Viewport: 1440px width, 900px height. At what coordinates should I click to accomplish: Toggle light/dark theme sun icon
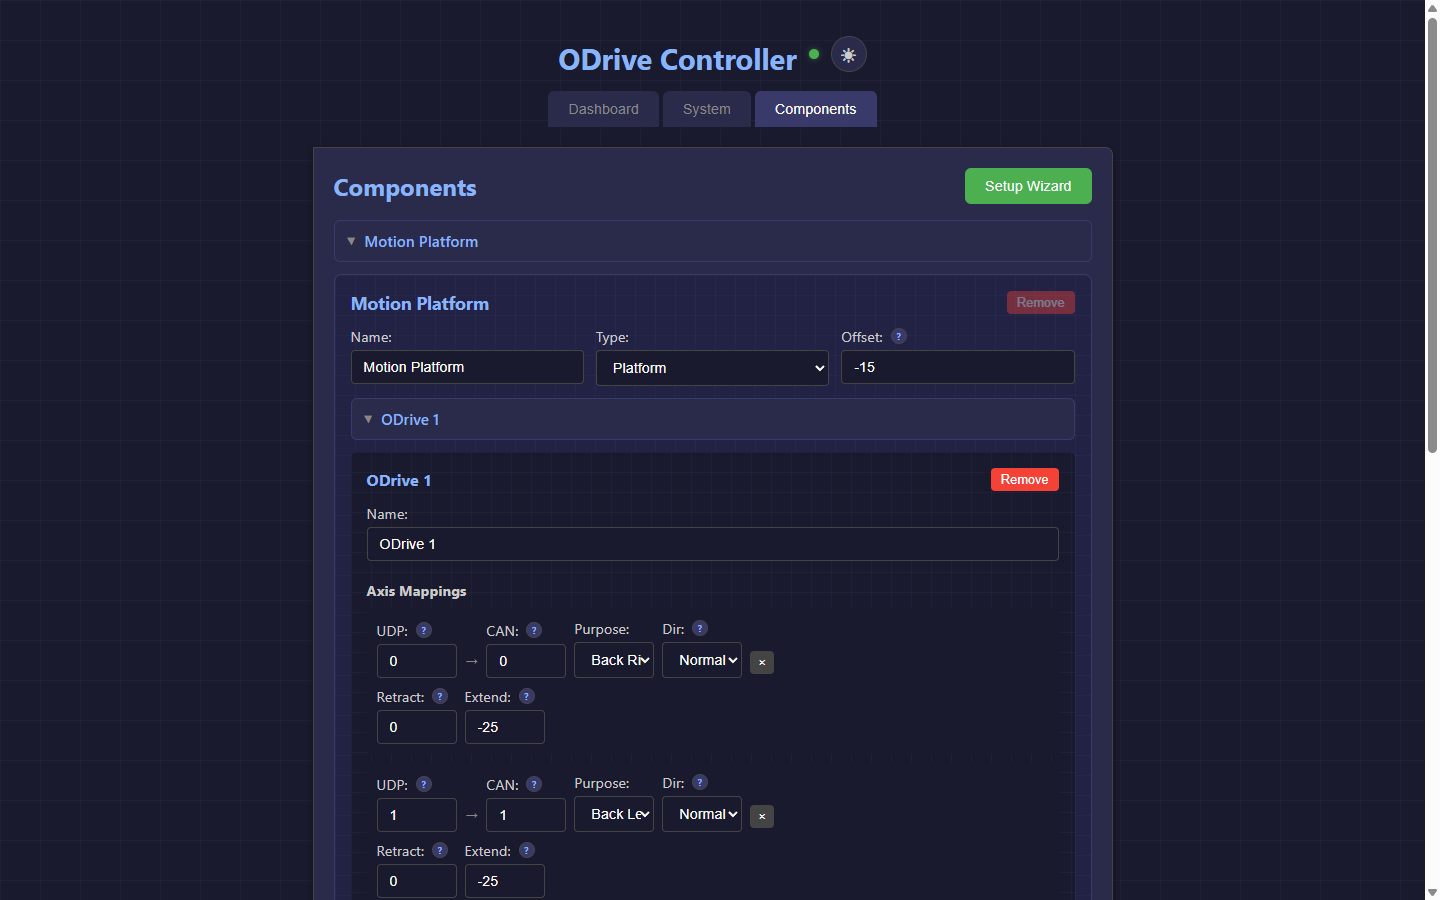pos(849,55)
